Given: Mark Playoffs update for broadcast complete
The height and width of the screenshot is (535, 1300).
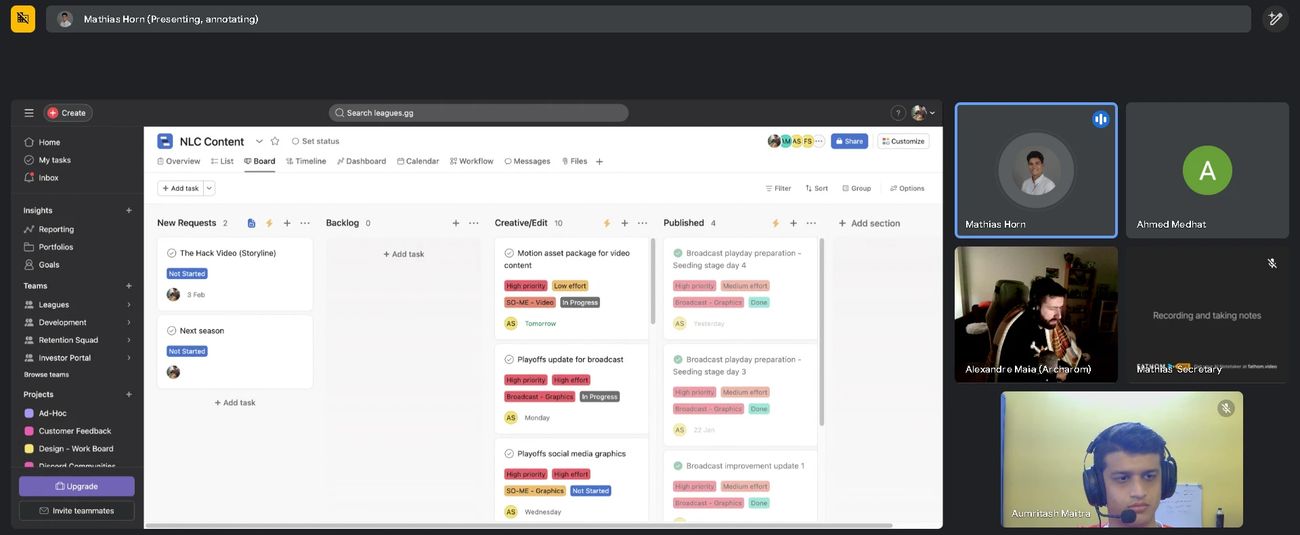Looking at the screenshot, I should (x=509, y=359).
